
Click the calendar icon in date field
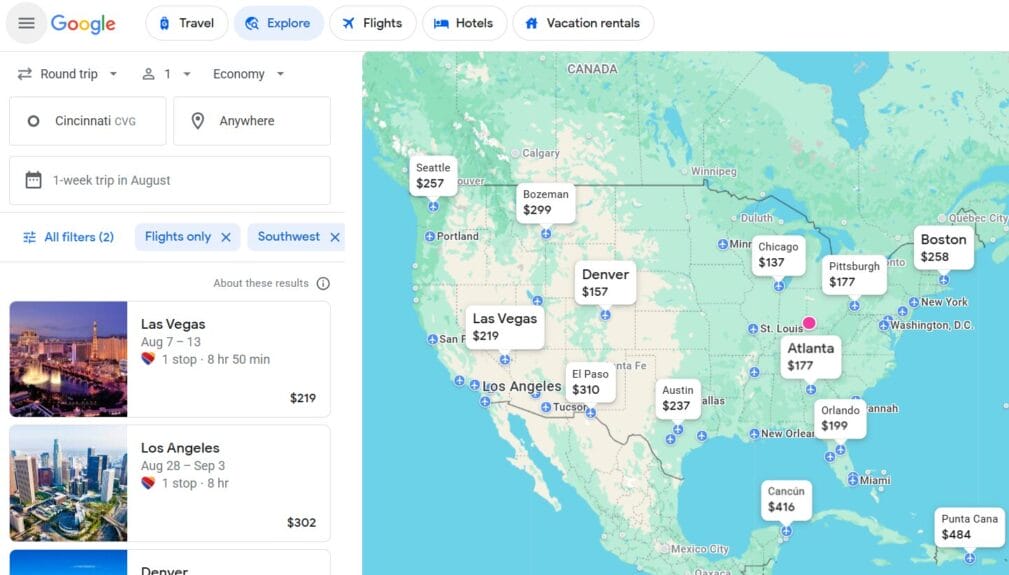[33, 180]
